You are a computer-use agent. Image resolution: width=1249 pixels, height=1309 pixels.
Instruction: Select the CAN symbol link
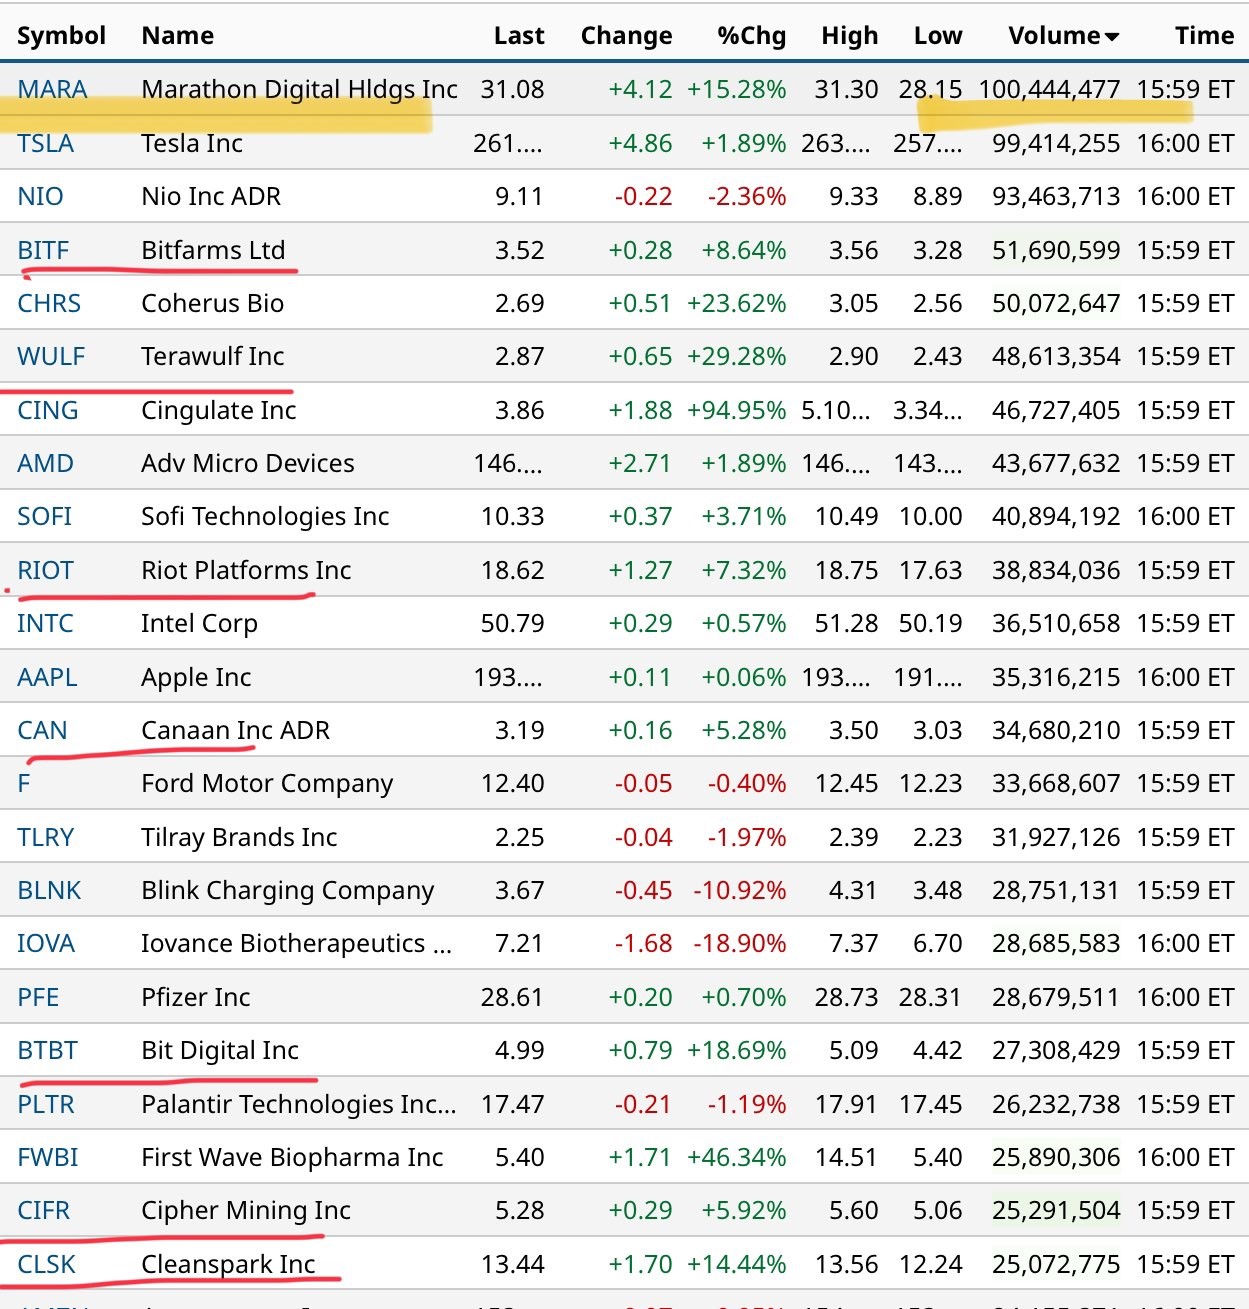pos(42,730)
